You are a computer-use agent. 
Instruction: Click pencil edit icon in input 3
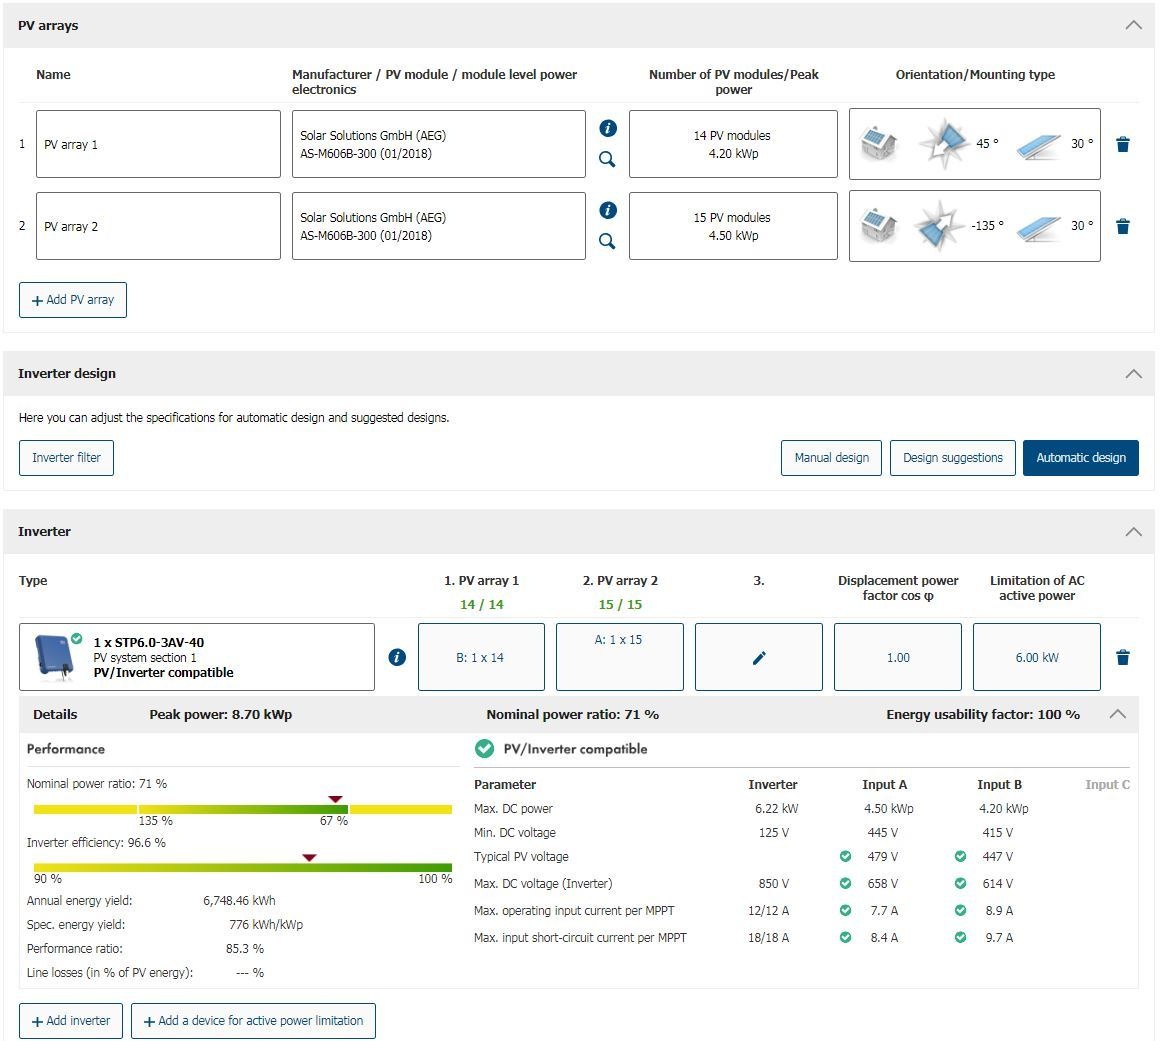coord(758,657)
